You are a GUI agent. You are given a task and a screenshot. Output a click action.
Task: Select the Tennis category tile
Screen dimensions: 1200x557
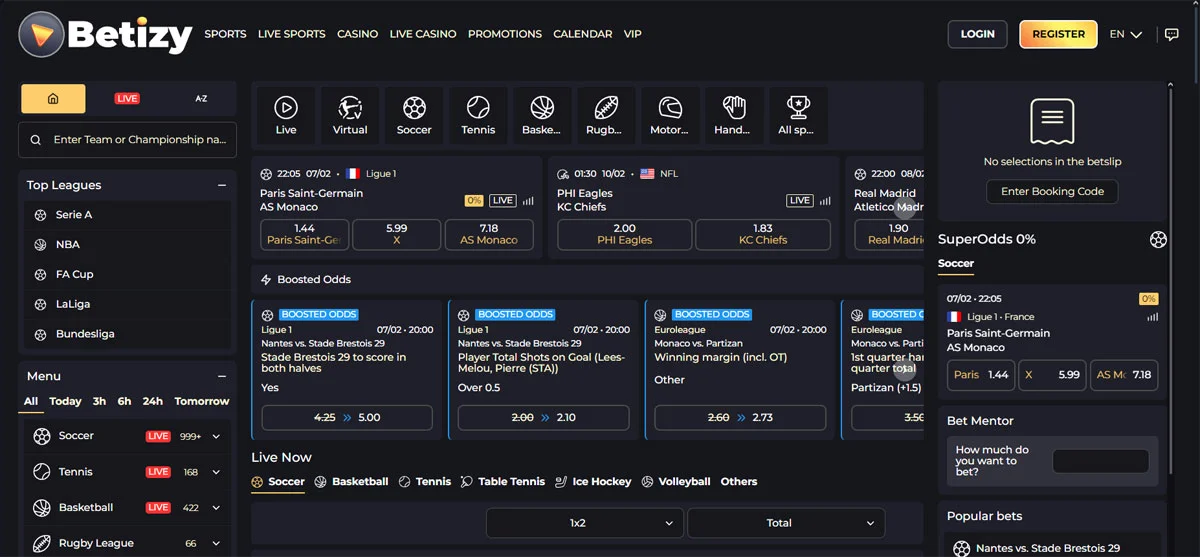pos(478,115)
